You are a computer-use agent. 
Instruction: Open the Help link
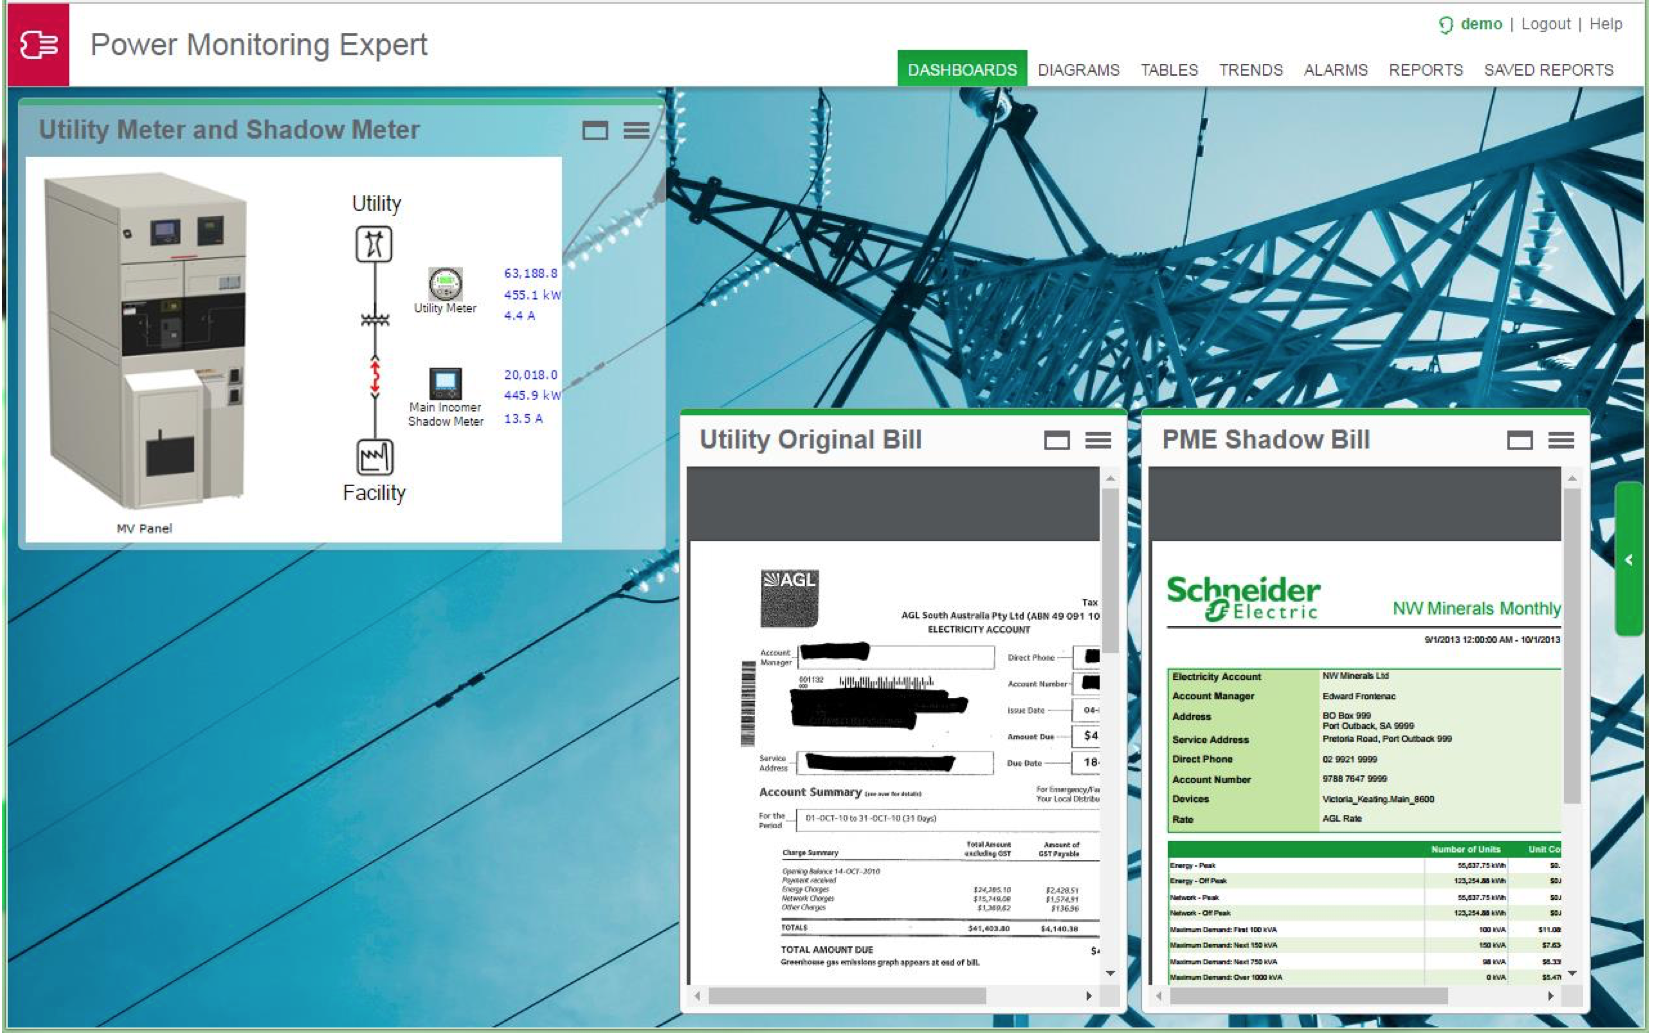(x=1606, y=24)
